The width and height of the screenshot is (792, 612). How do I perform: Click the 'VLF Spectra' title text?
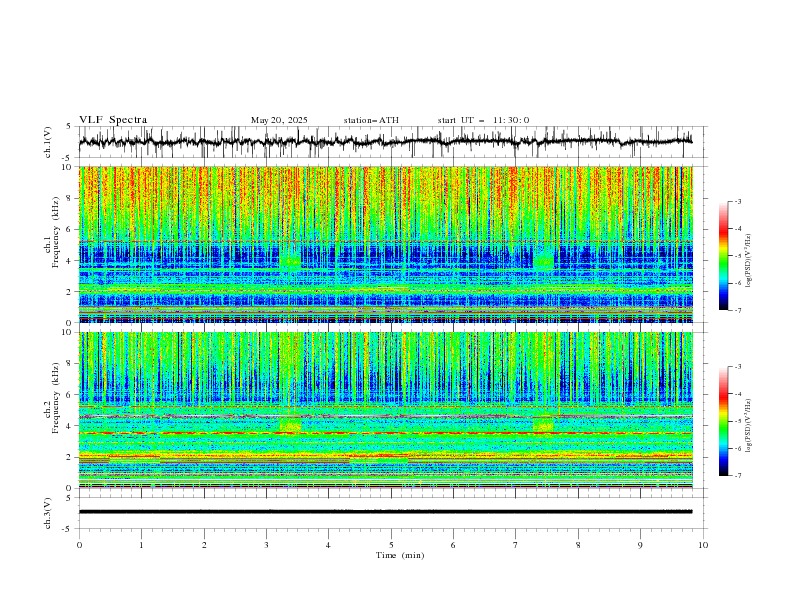(113, 120)
